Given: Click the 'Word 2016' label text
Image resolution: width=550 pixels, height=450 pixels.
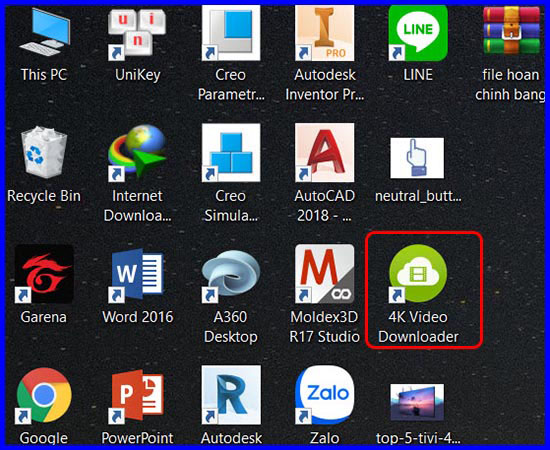Looking at the screenshot, I should (x=138, y=317).
